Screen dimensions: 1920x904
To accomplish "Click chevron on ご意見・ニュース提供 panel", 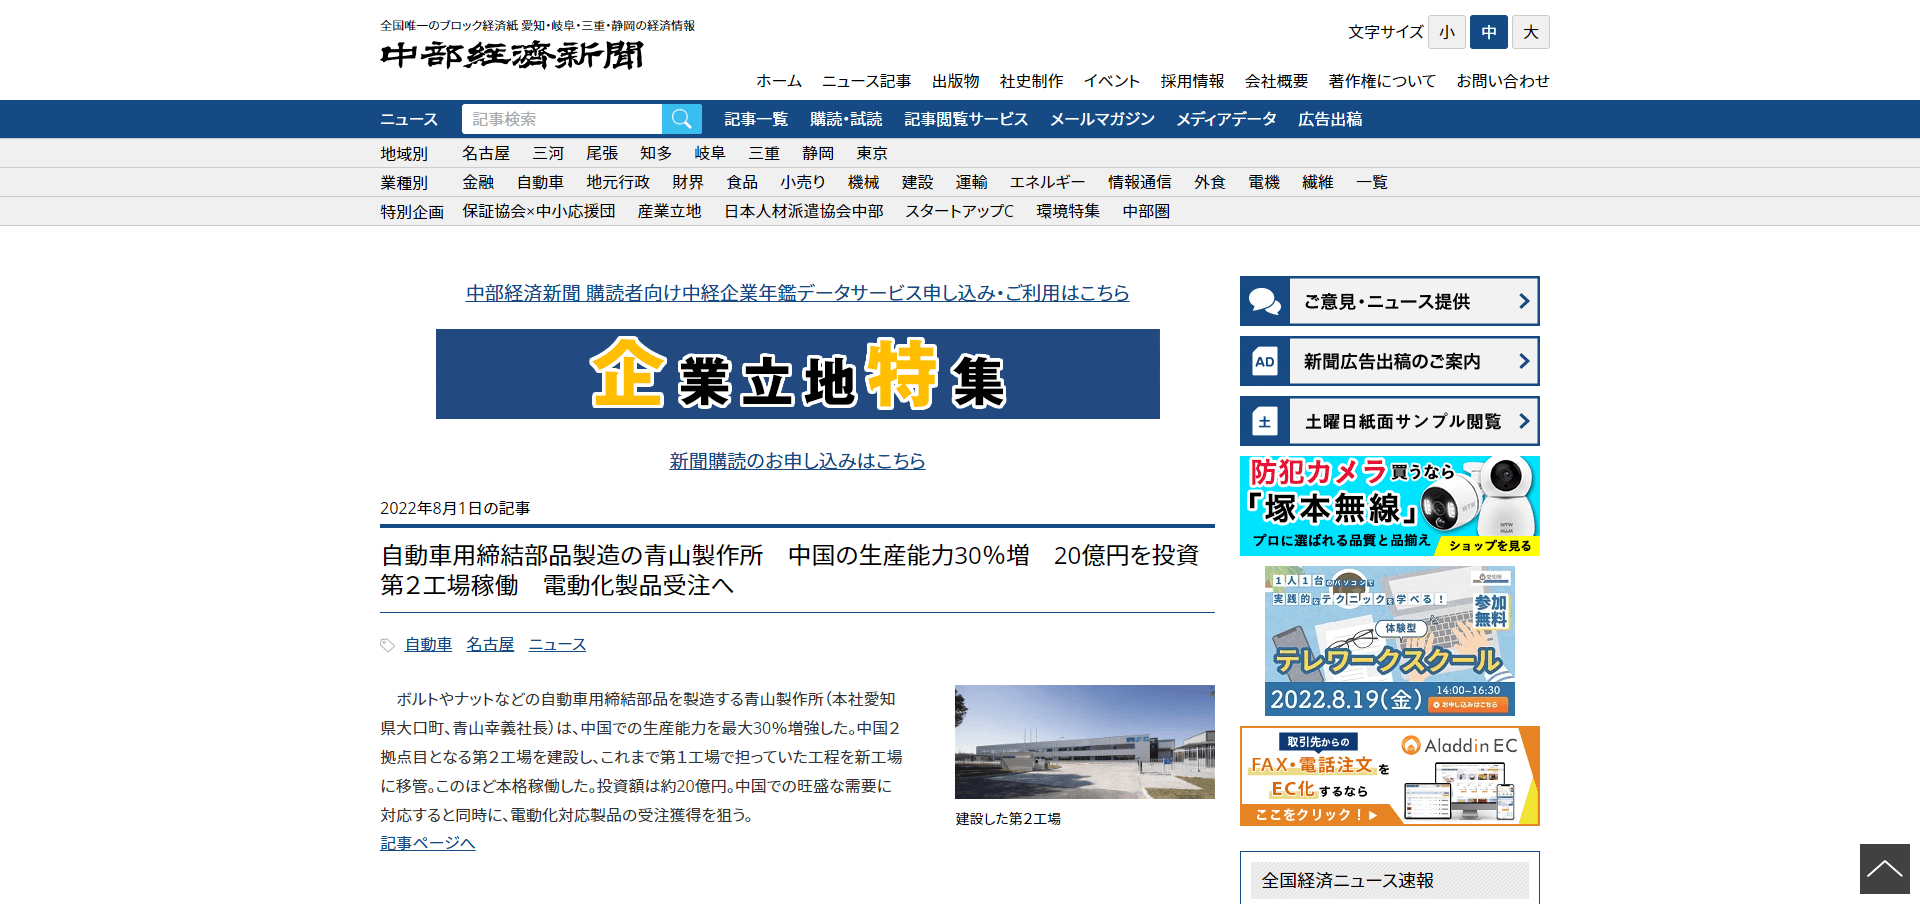I will [1523, 301].
